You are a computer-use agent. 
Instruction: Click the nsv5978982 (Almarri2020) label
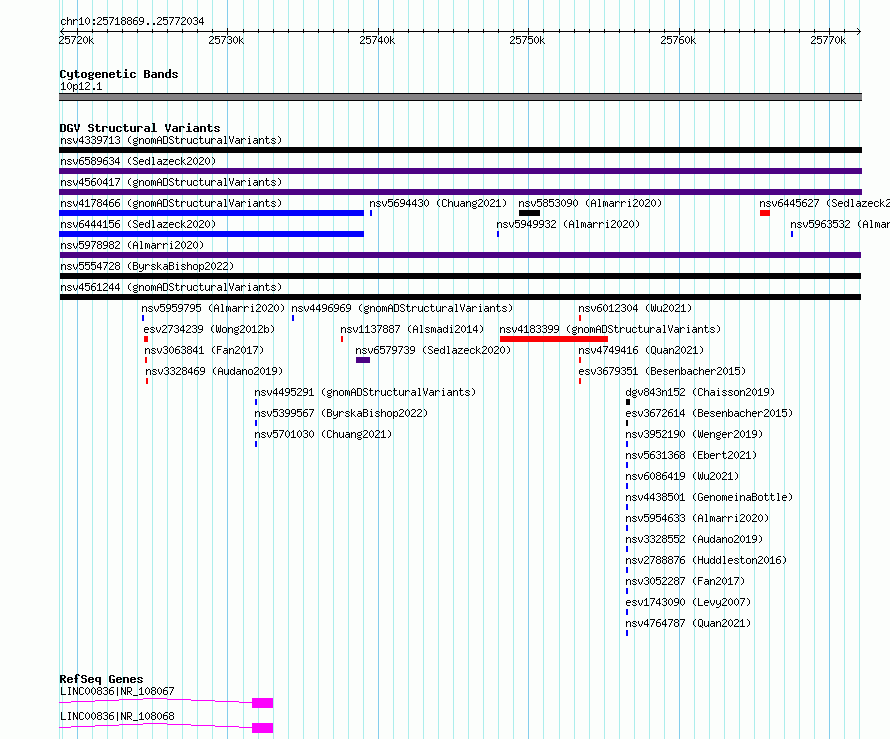tap(132, 245)
